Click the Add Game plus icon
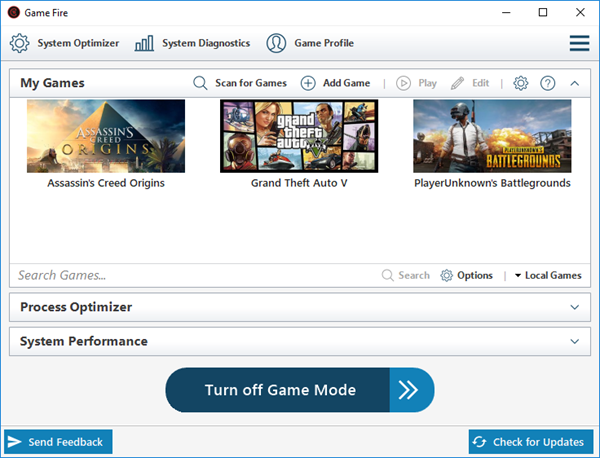 click(308, 83)
